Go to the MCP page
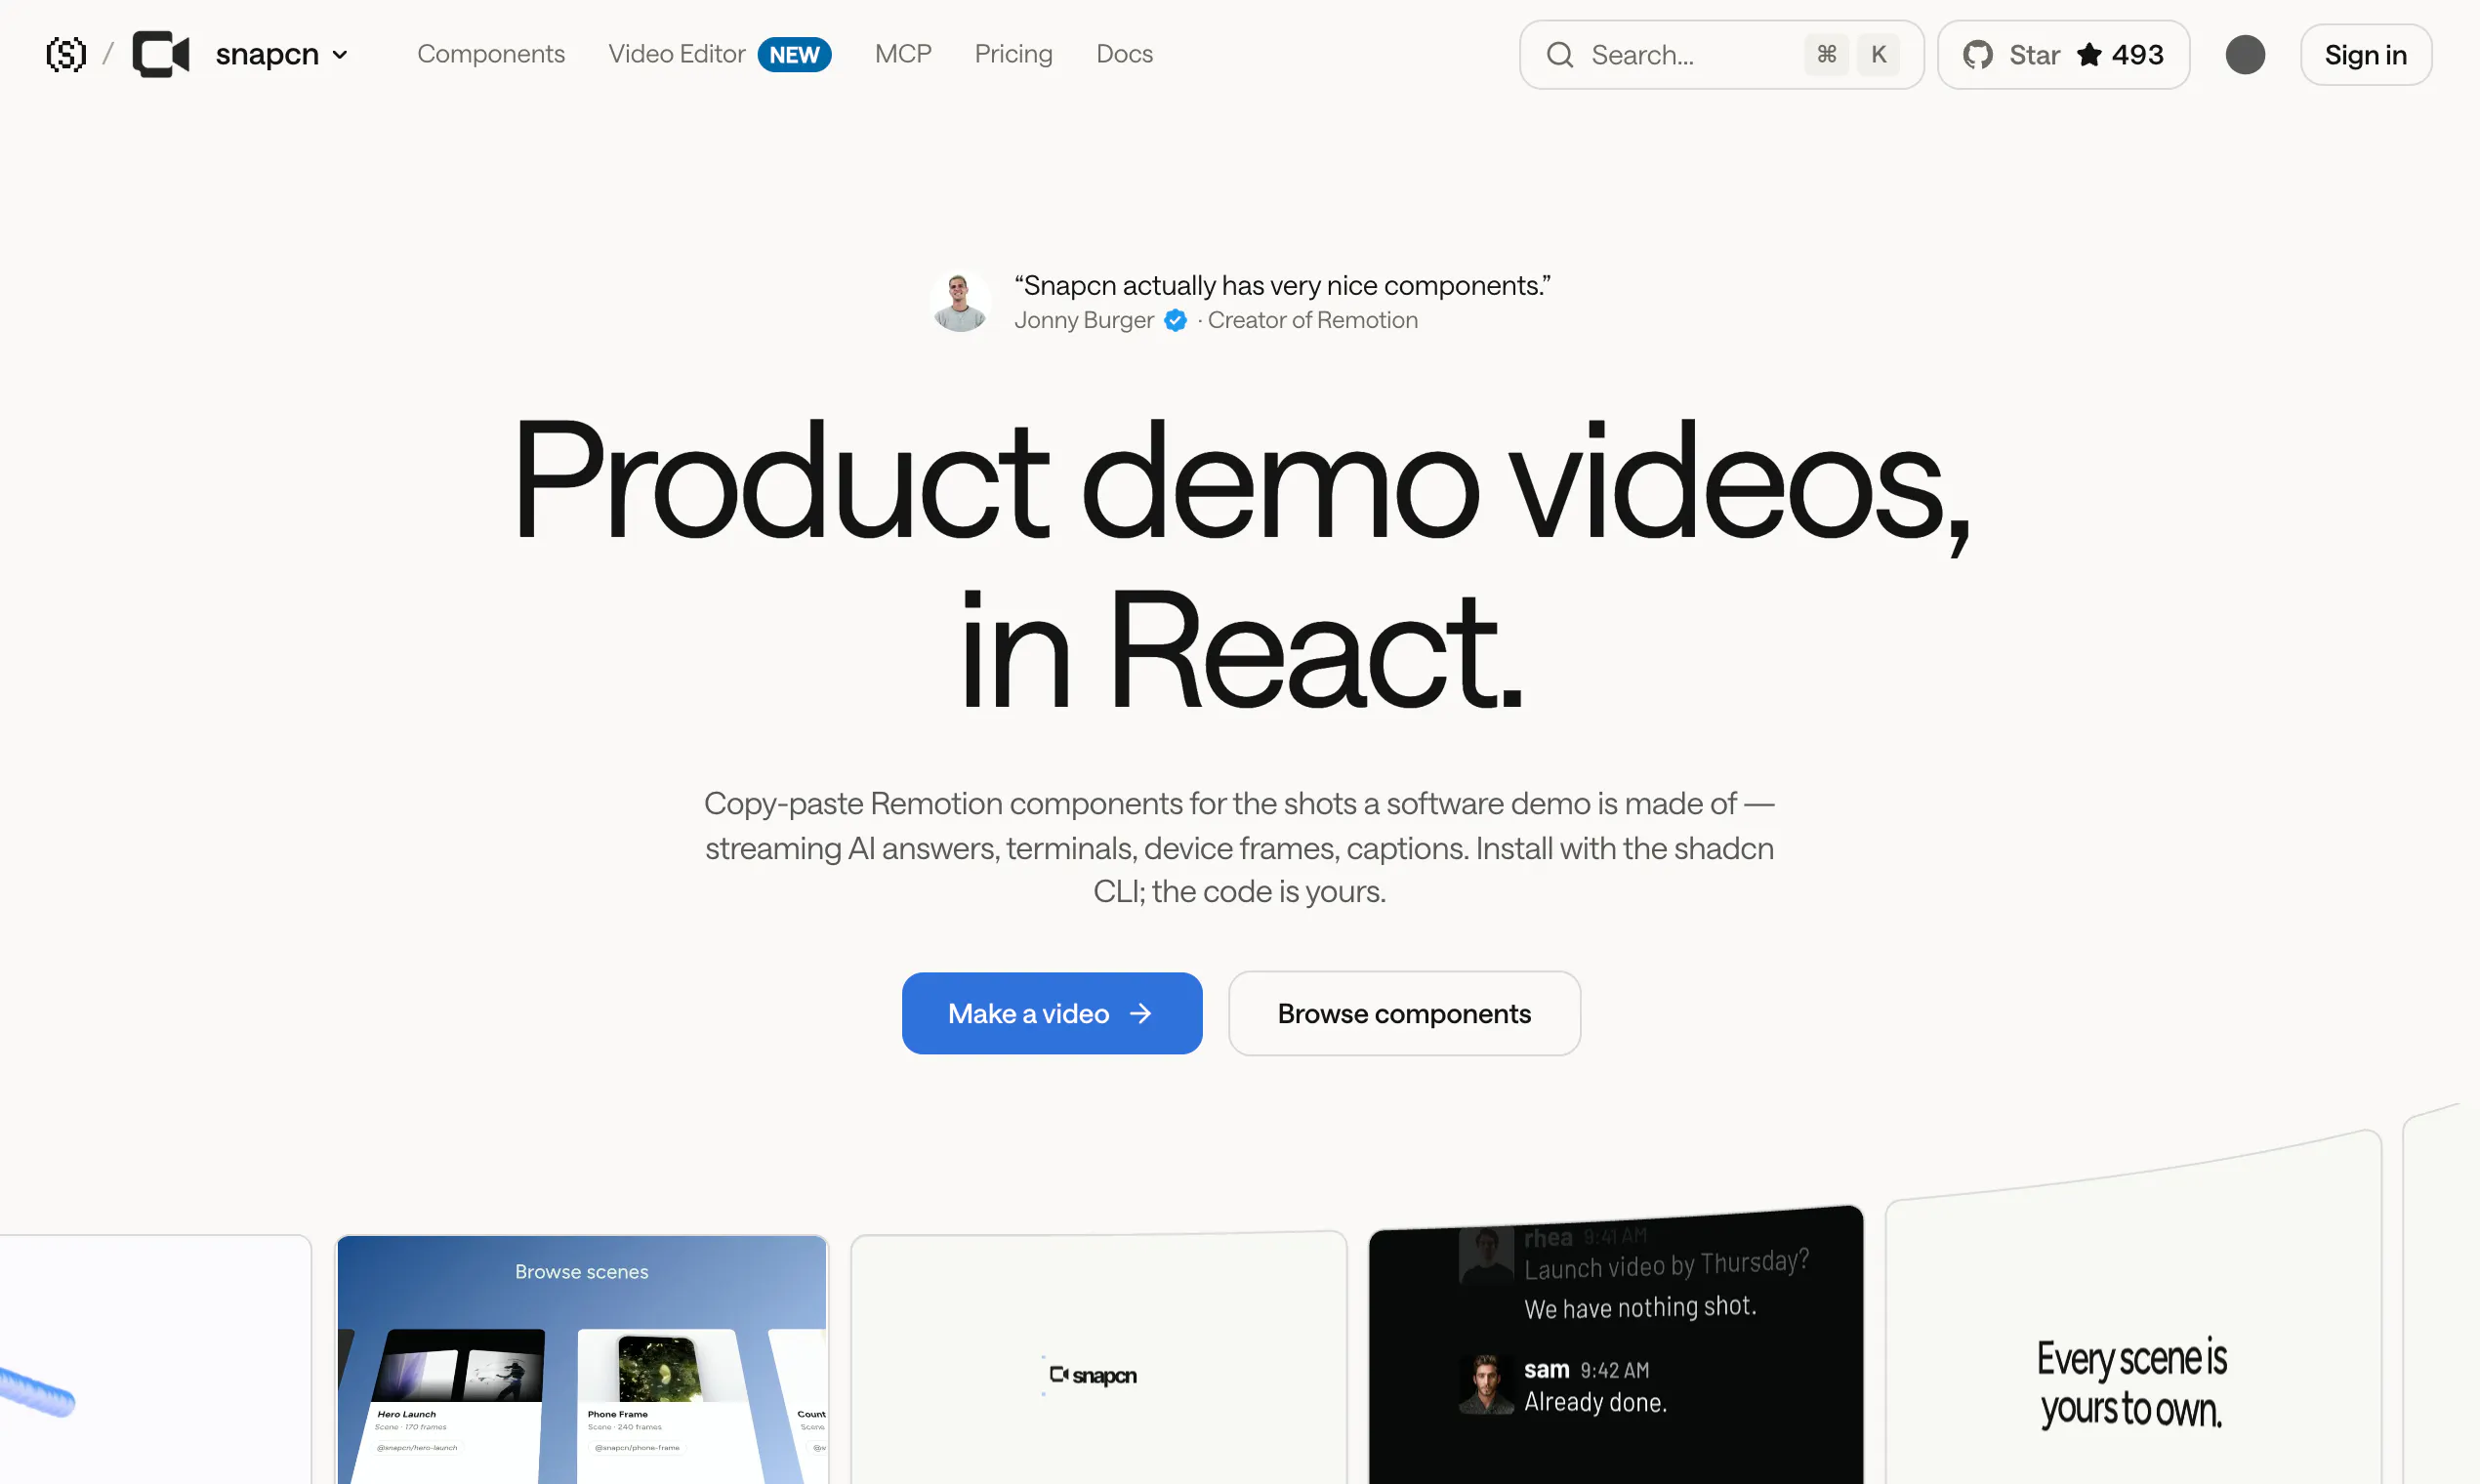Viewport: 2480px width, 1484px height. point(903,54)
